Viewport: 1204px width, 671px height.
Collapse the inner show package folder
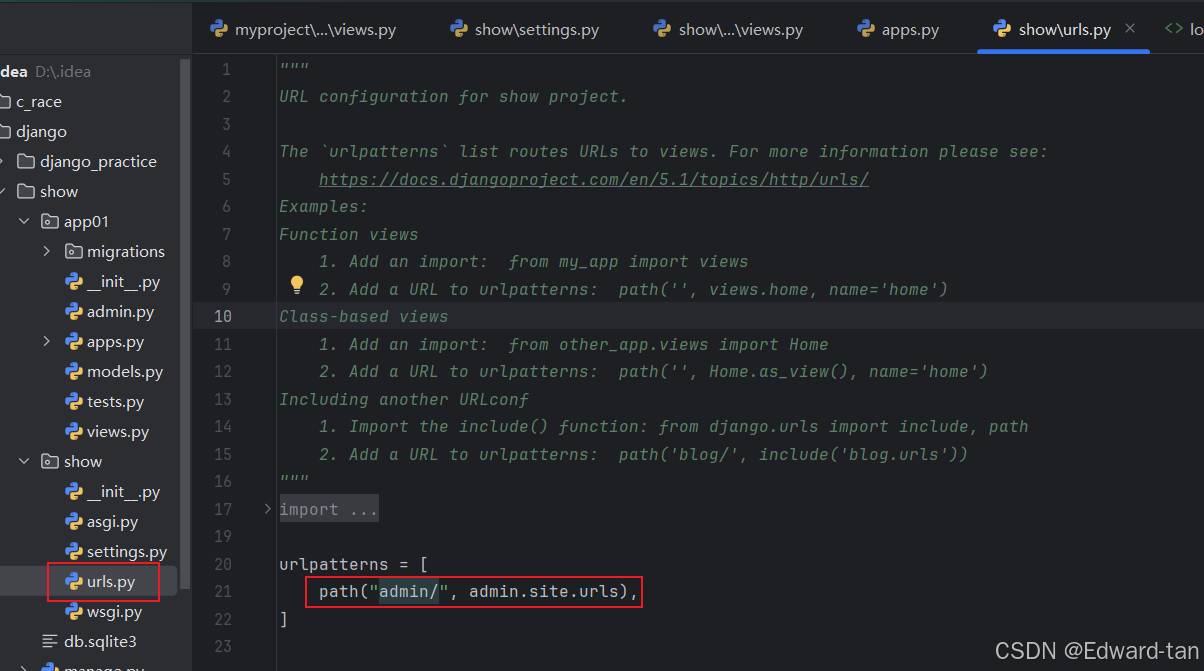(24, 462)
